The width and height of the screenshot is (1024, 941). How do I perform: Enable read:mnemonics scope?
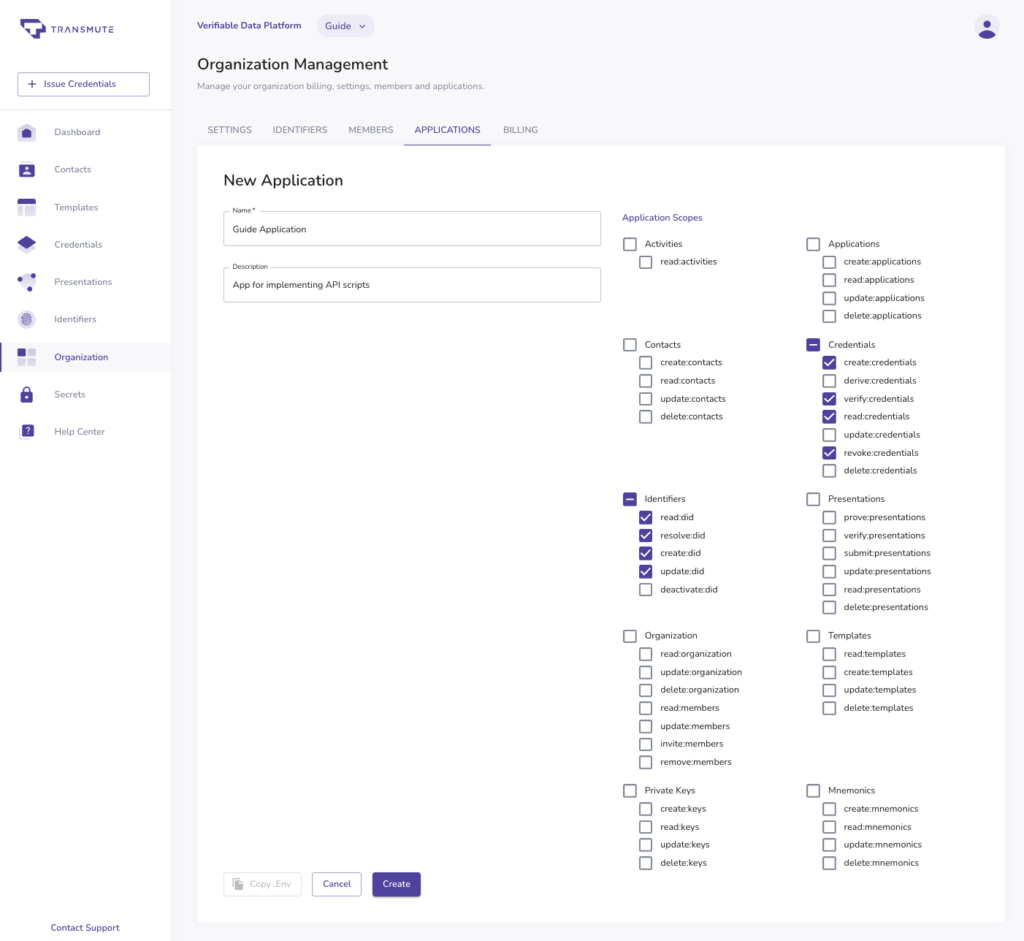coord(829,827)
